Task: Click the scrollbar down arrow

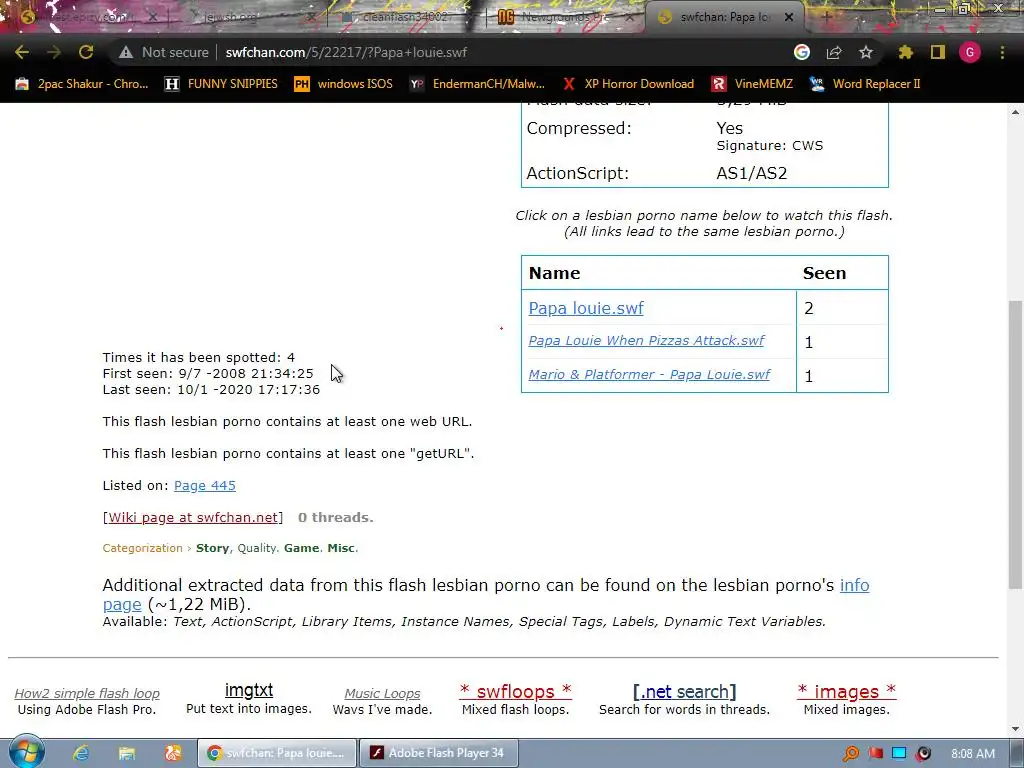Action: coord(1015,729)
